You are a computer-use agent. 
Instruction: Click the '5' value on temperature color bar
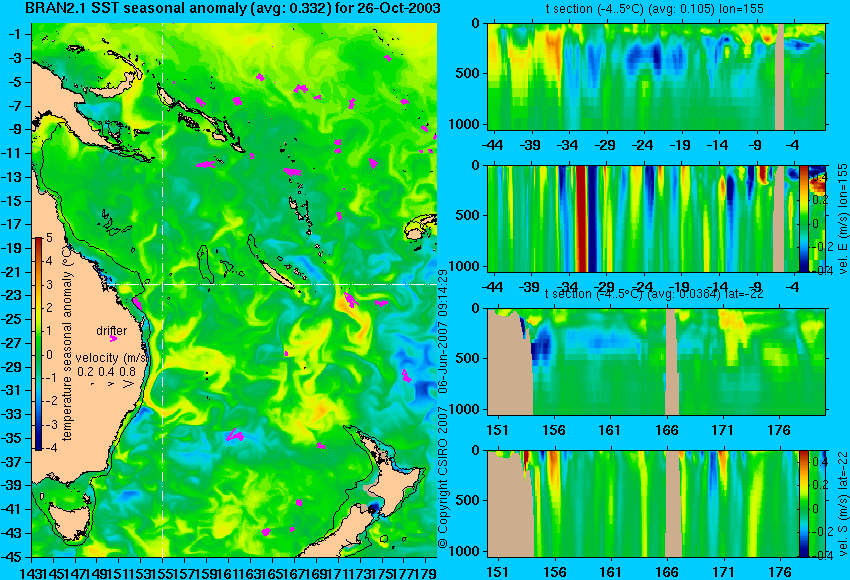coord(49,238)
